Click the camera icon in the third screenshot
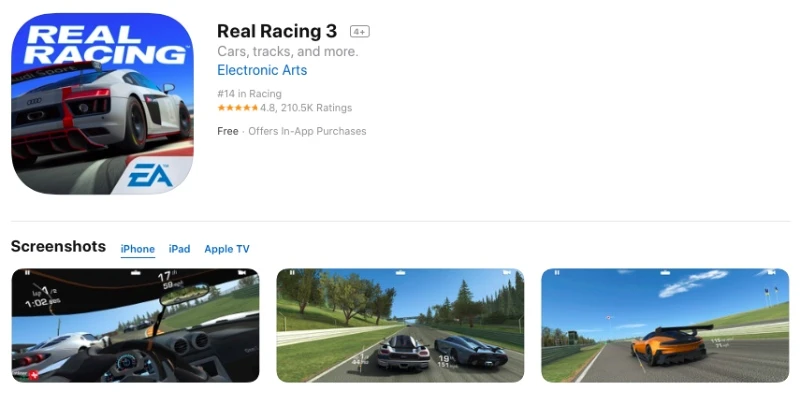Image resolution: width=800 pixels, height=405 pixels. (x=771, y=273)
